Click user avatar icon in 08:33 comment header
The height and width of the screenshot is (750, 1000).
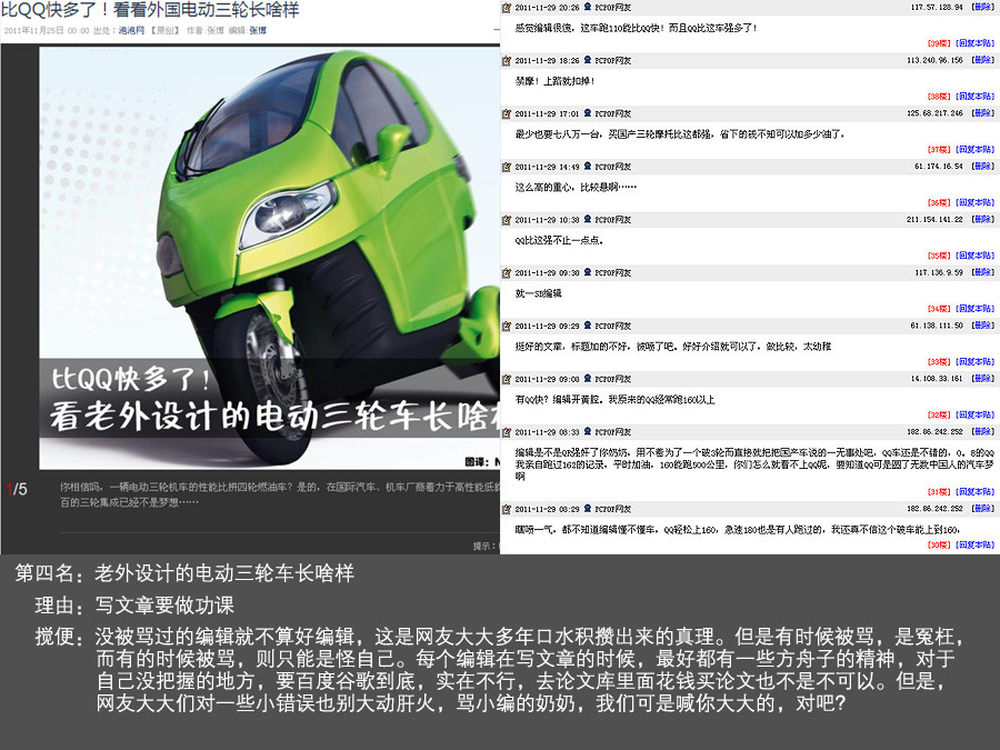(587, 431)
